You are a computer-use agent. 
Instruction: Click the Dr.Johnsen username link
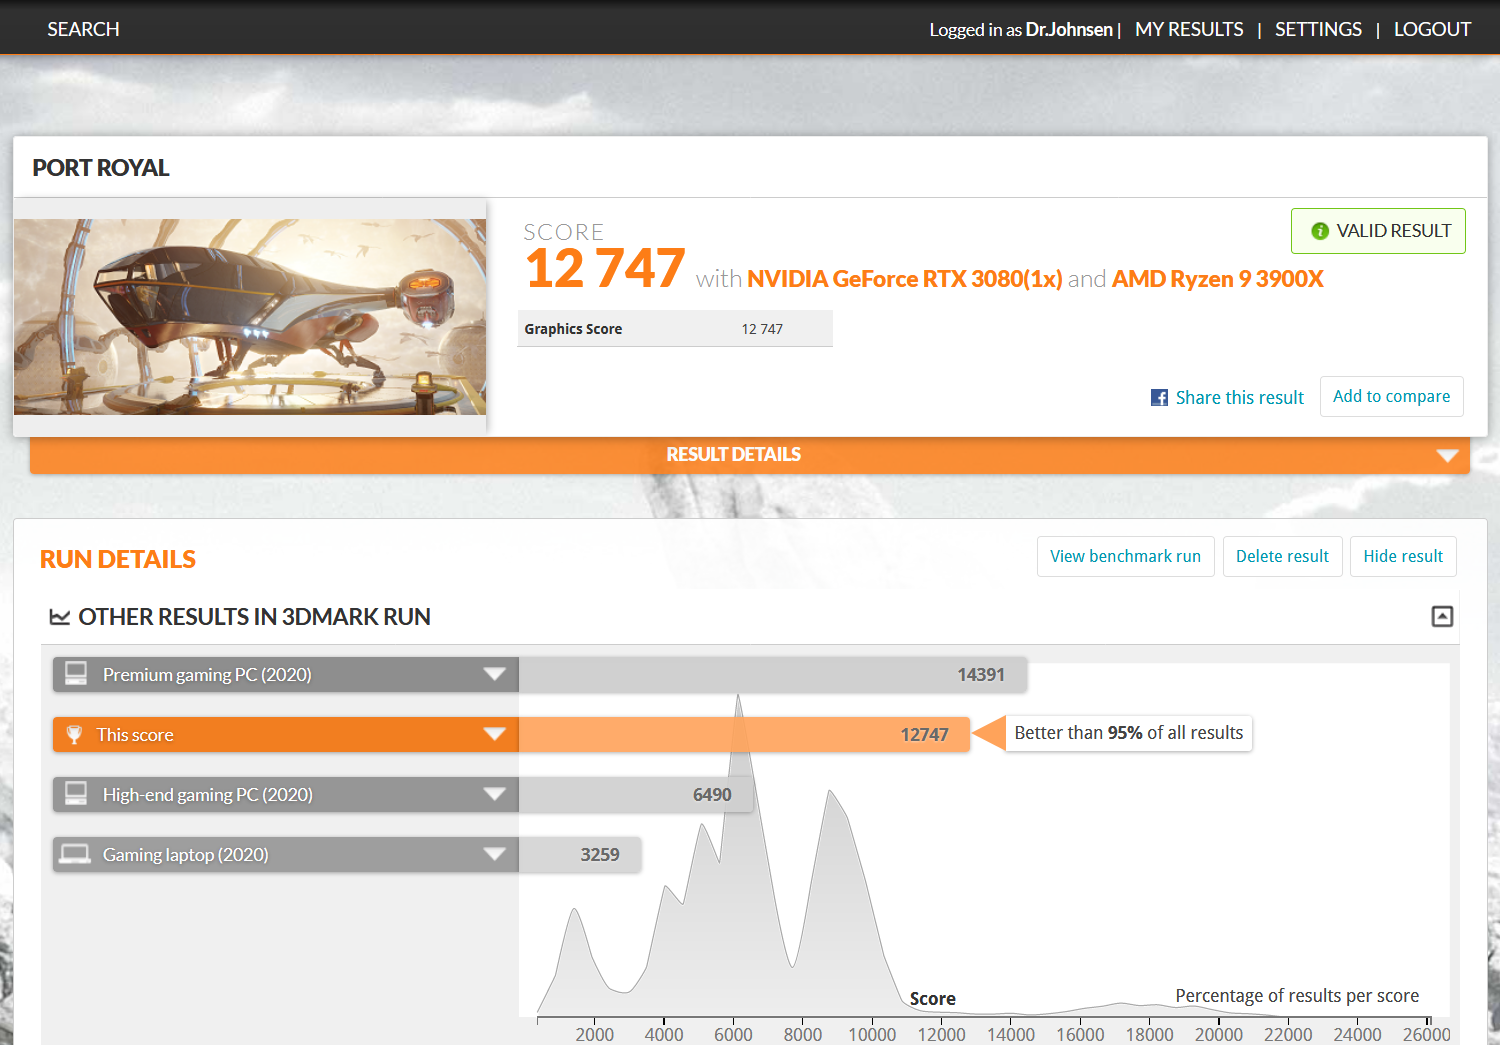tap(1069, 30)
